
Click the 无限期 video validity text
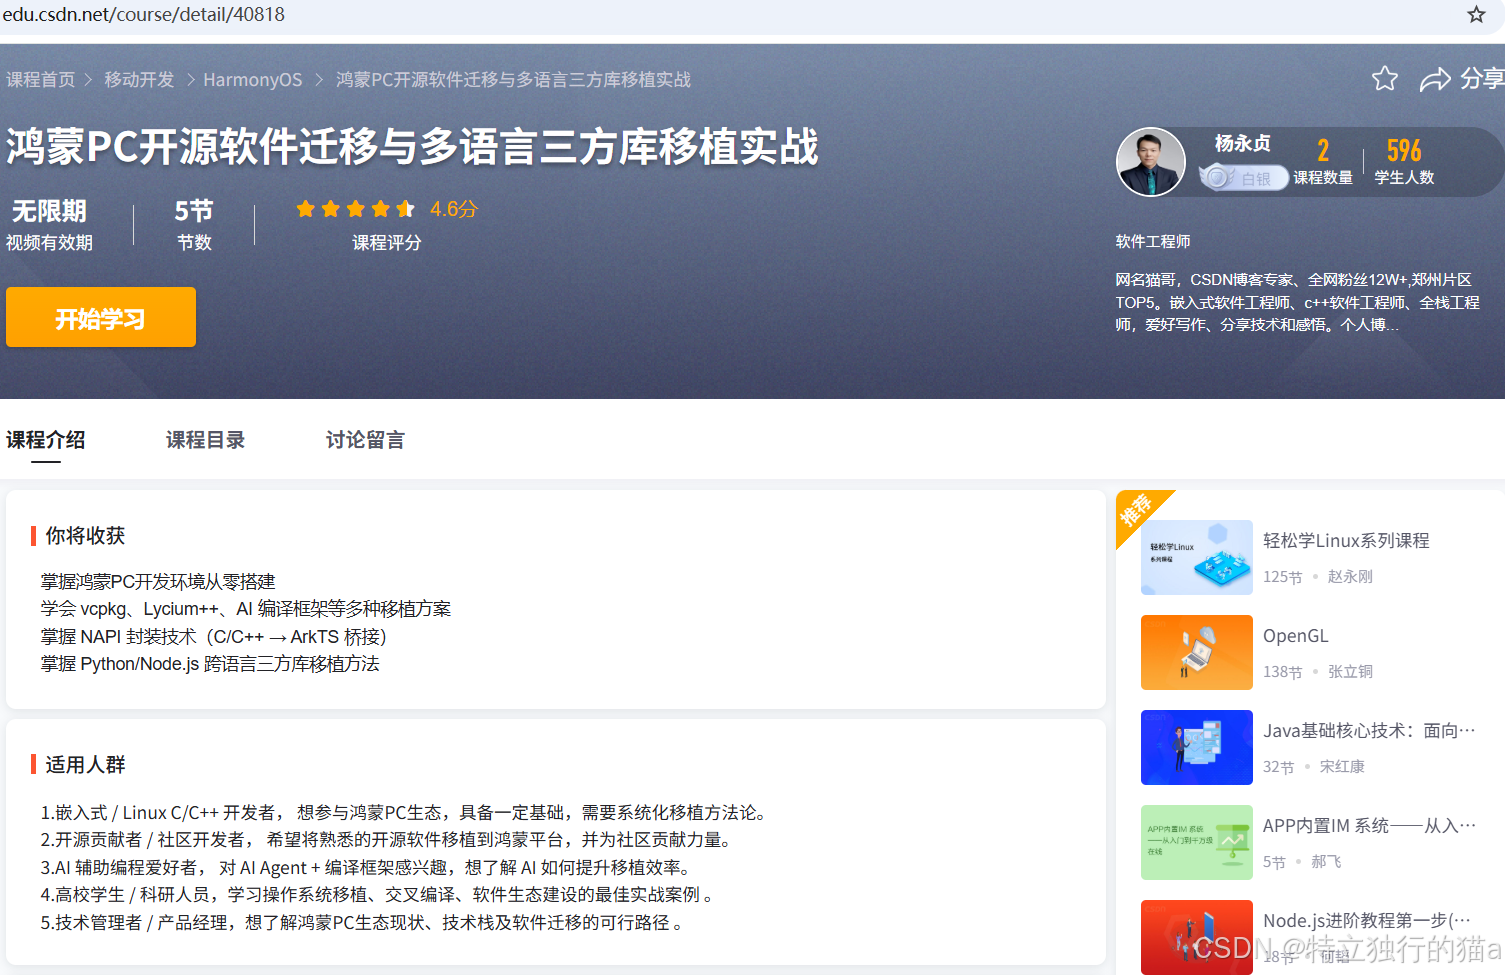click(x=49, y=211)
